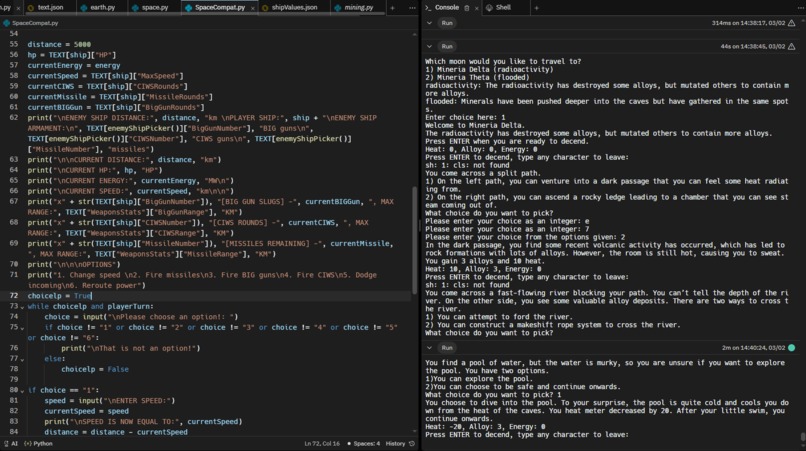Click Run label on 314ms entry
Image resolution: width=806 pixels, height=451 pixels.
tap(447, 23)
